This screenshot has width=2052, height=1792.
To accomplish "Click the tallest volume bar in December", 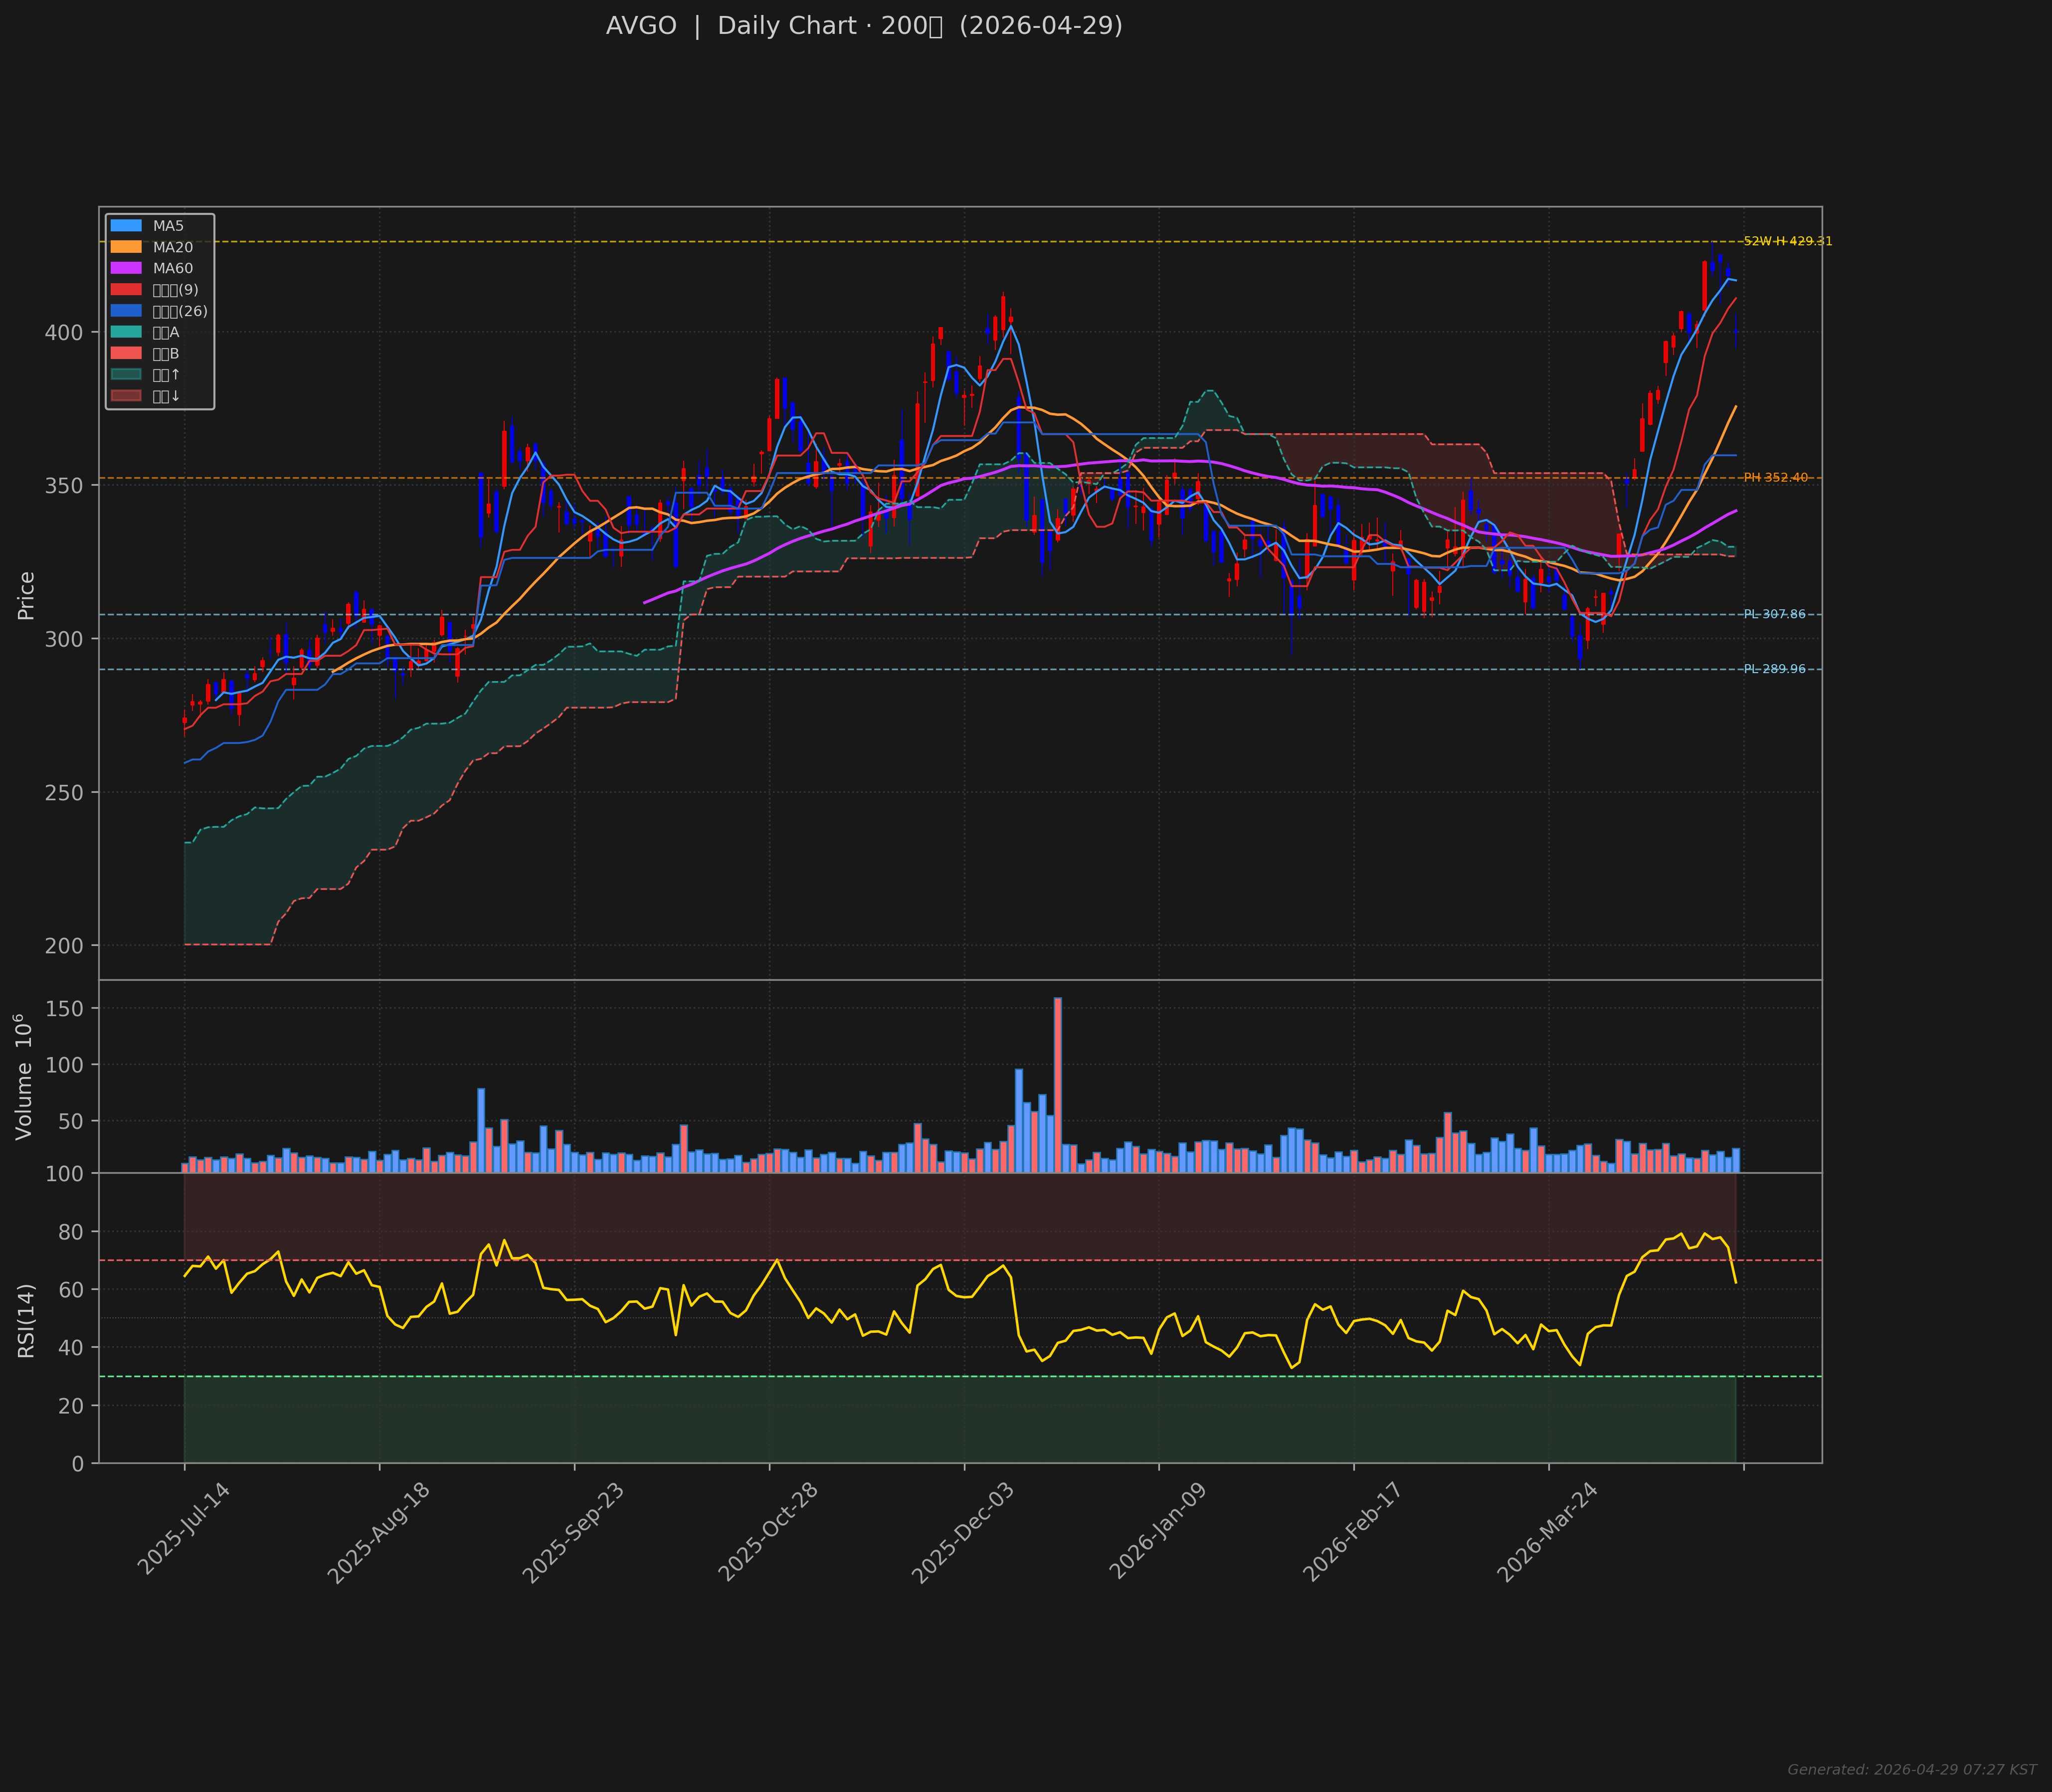I will click(1058, 1084).
